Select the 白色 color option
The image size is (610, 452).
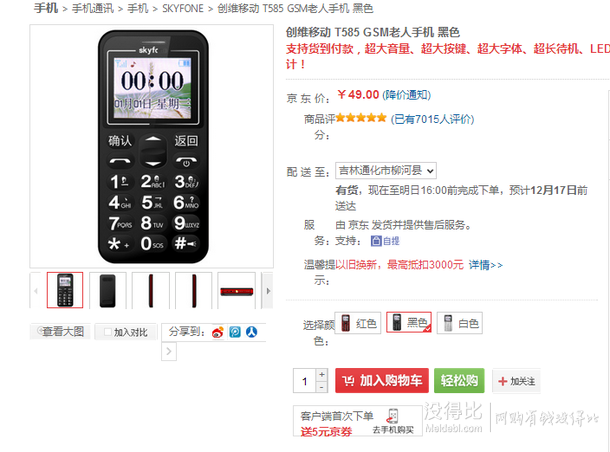(x=460, y=323)
